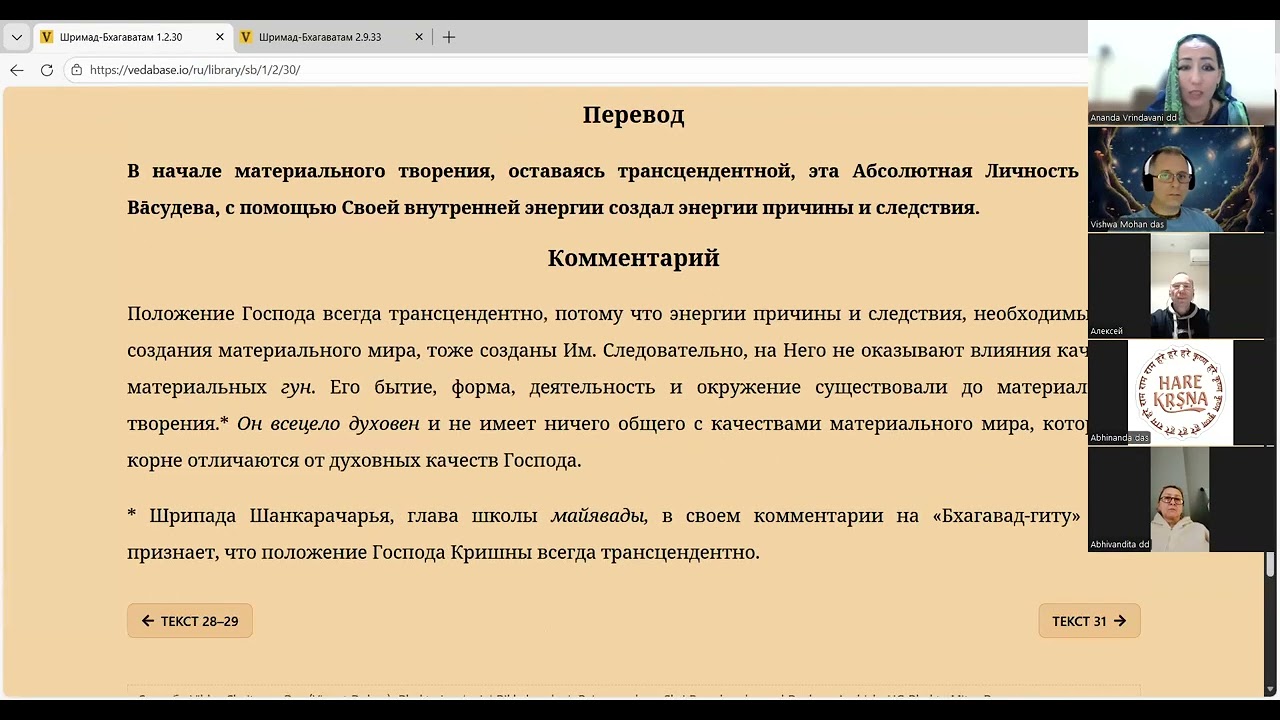1280x720 pixels.
Task: Select Abhinanda das Hare Krsna tile
Action: coord(1181,392)
